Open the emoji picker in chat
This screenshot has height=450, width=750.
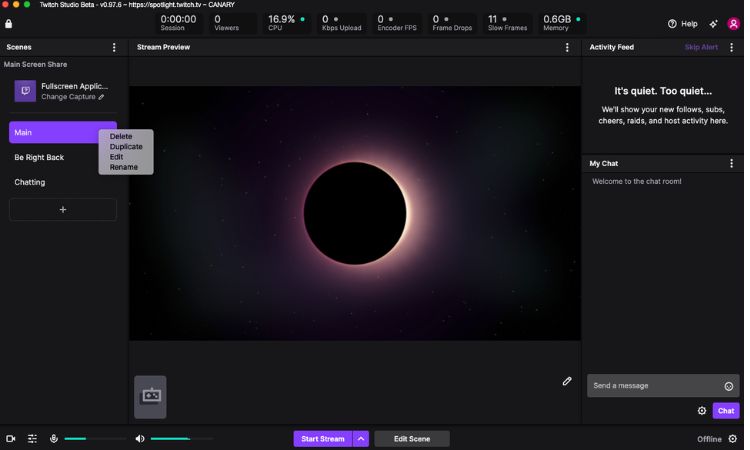pyautogui.click(x=728, y=386)
